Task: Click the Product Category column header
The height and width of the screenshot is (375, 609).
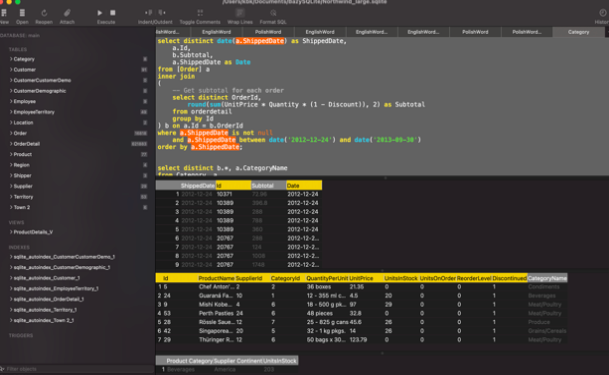Action: [x=190, y=361]
